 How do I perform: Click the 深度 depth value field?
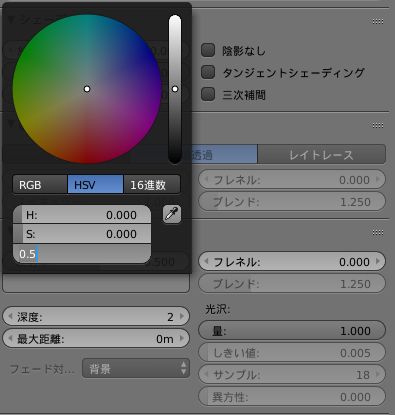[x=96, y=316]
